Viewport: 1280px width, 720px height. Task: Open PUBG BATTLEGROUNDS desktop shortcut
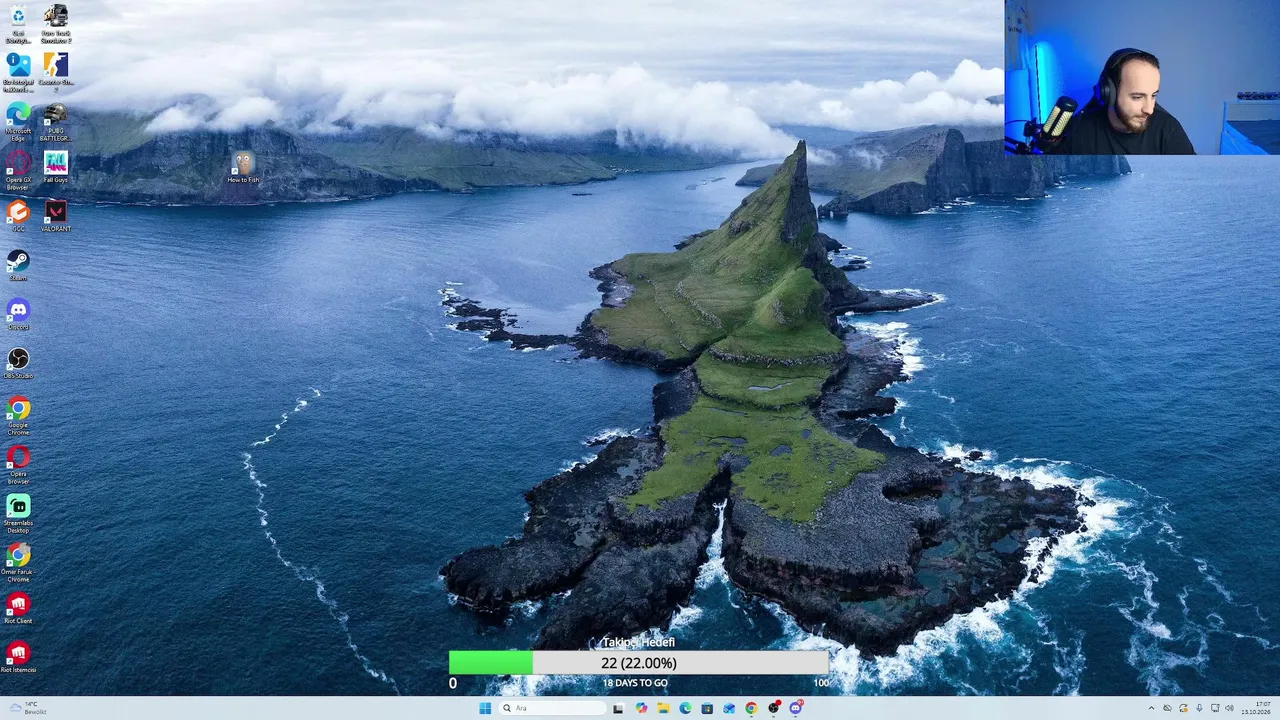pyautogui.click(x=56, y=121)
